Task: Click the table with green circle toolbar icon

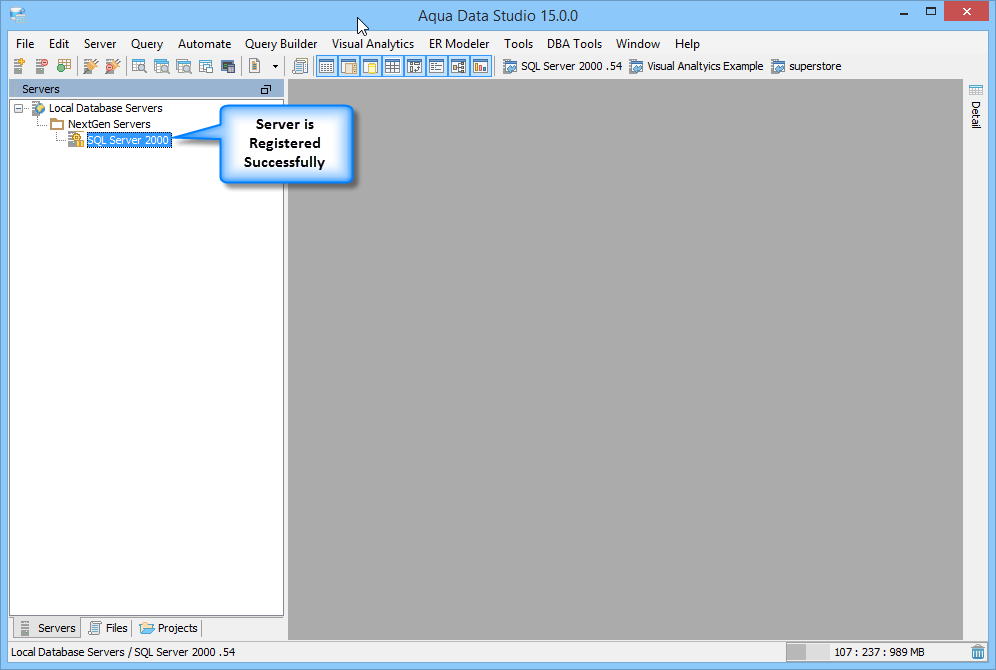Action: tap(64, 66)
